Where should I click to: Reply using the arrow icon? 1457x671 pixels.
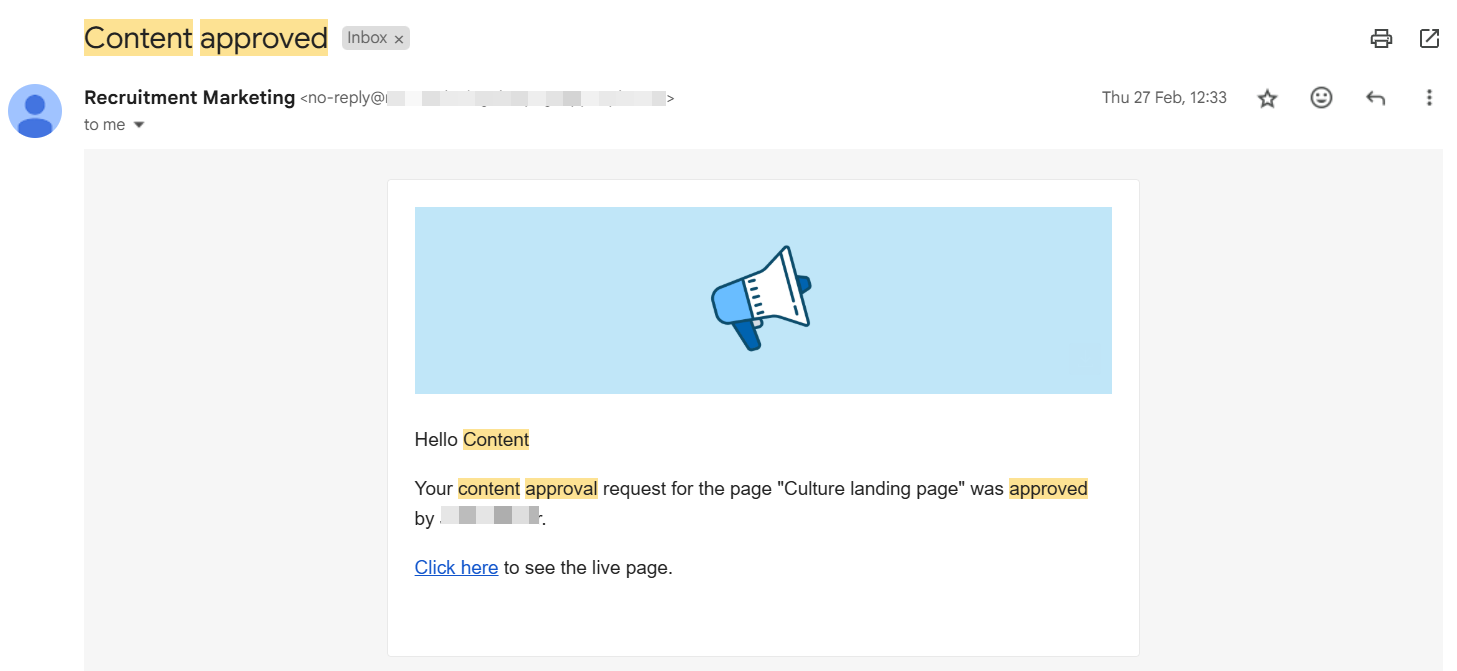(x=1375, y=98)
